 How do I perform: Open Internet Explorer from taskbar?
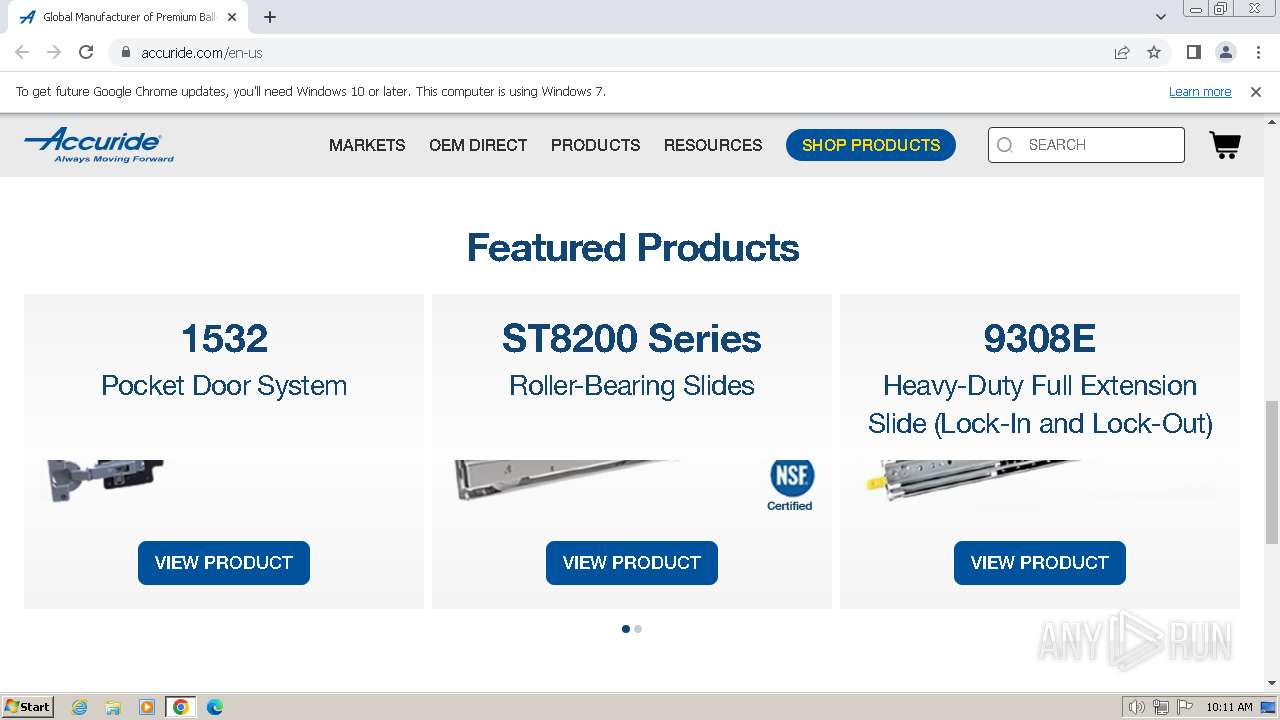tap(80, 707)
